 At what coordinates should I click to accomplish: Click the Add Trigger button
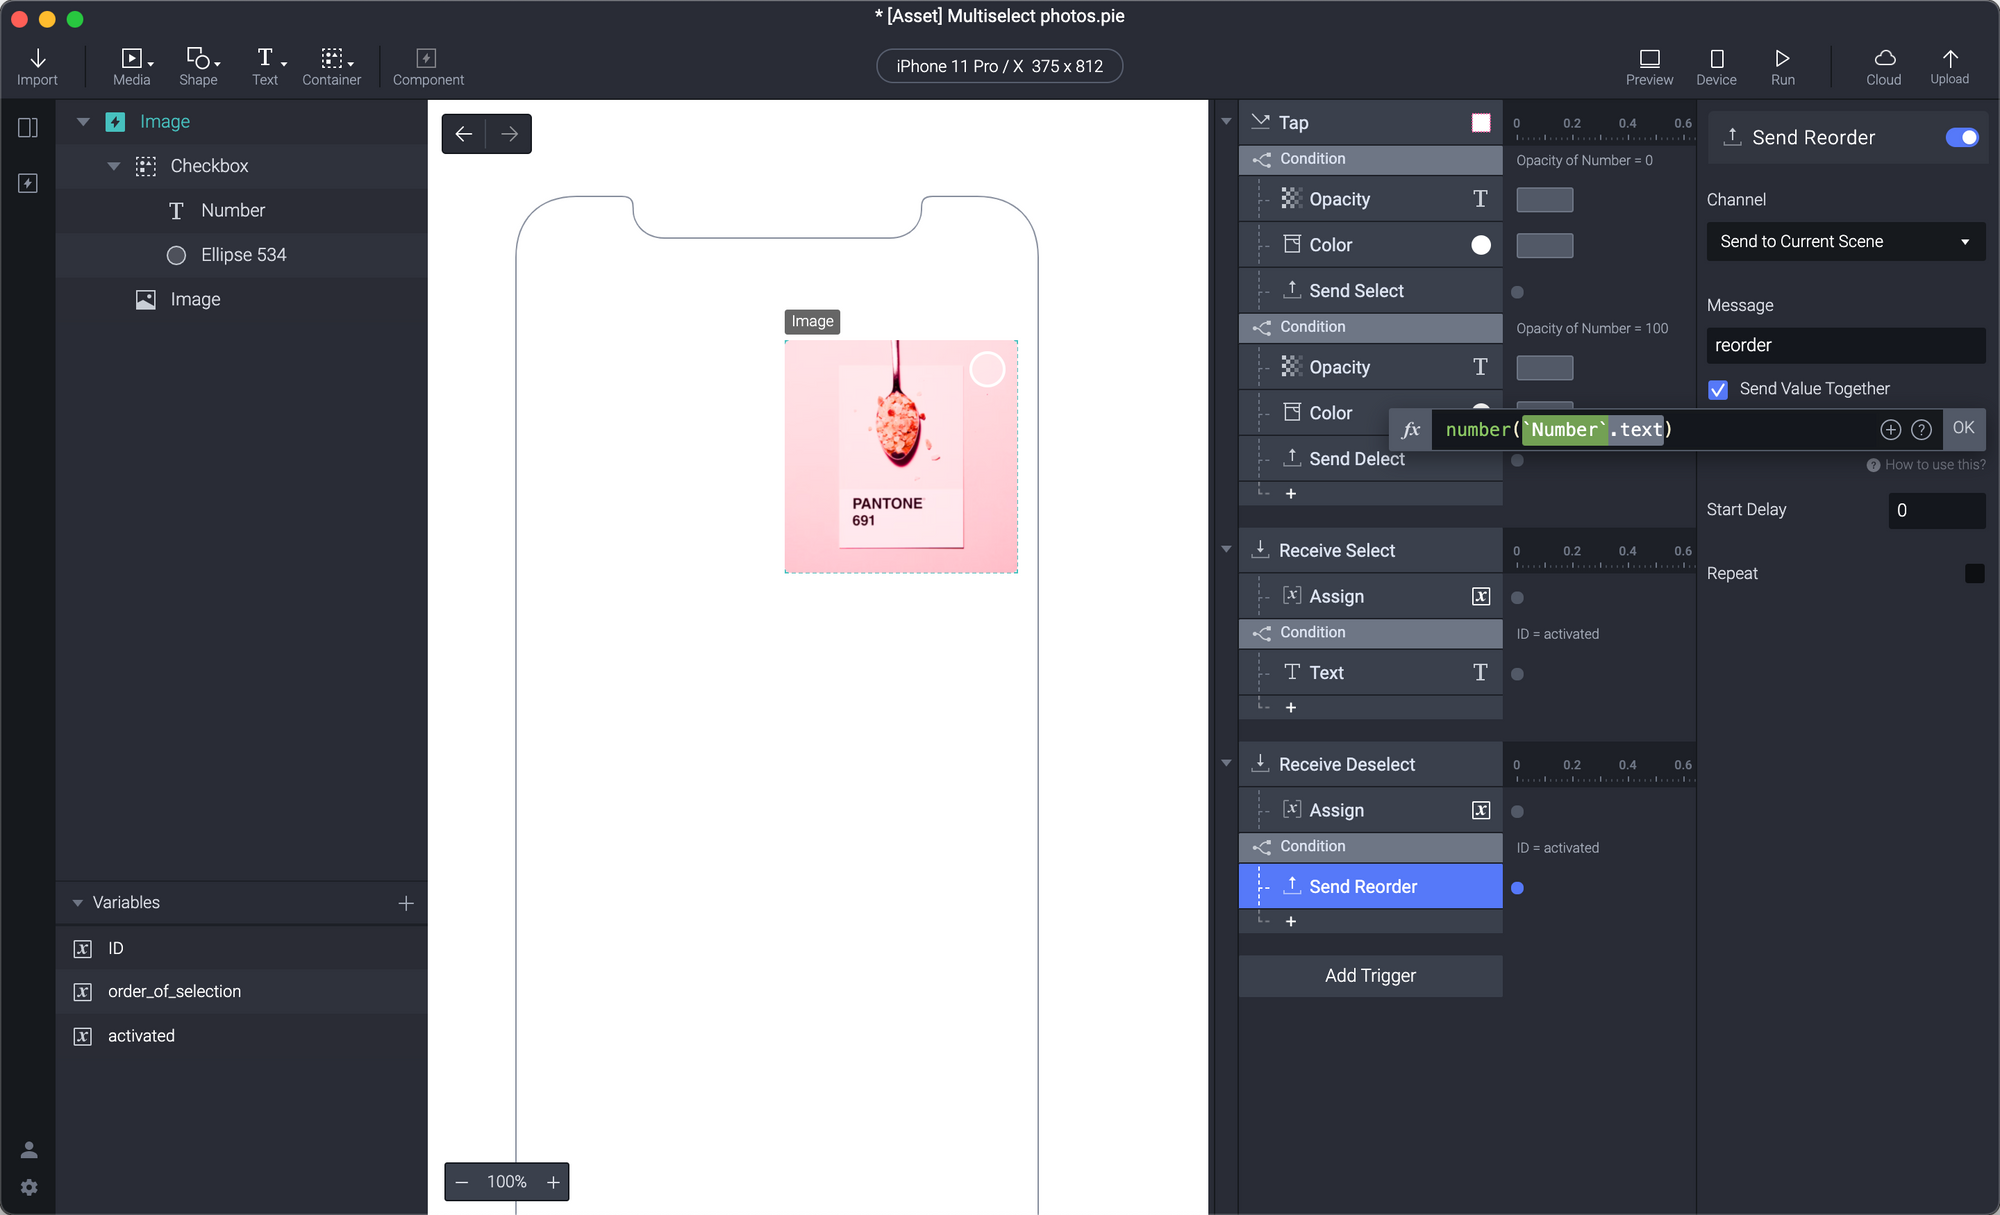click(1369, 975)
